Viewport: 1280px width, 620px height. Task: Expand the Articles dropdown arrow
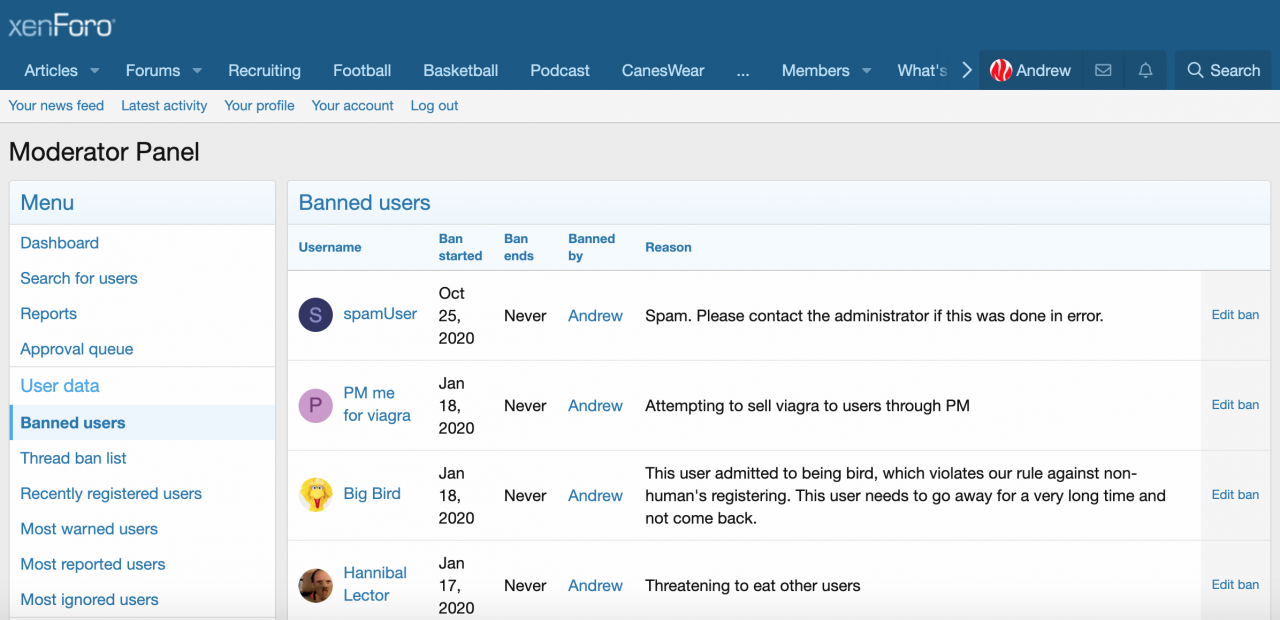click(x=95, y=71)
